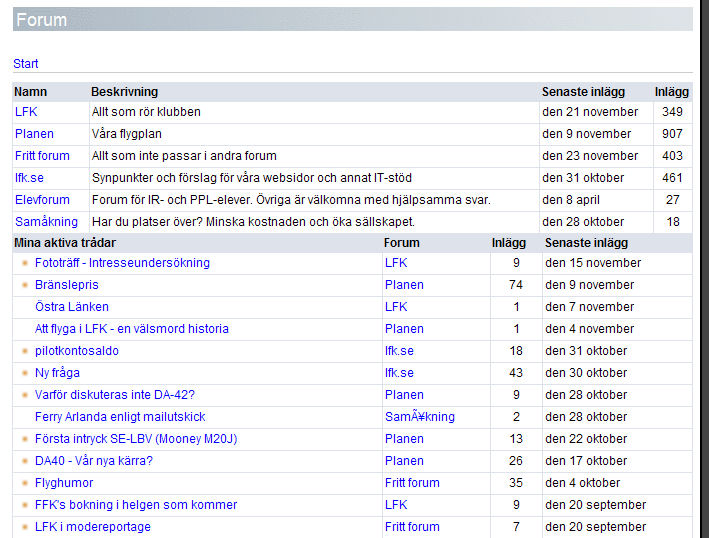The height and width of the screenshot is (538, 709).
Task: Open the Samåkning forum link
Action: pos(46,222)
